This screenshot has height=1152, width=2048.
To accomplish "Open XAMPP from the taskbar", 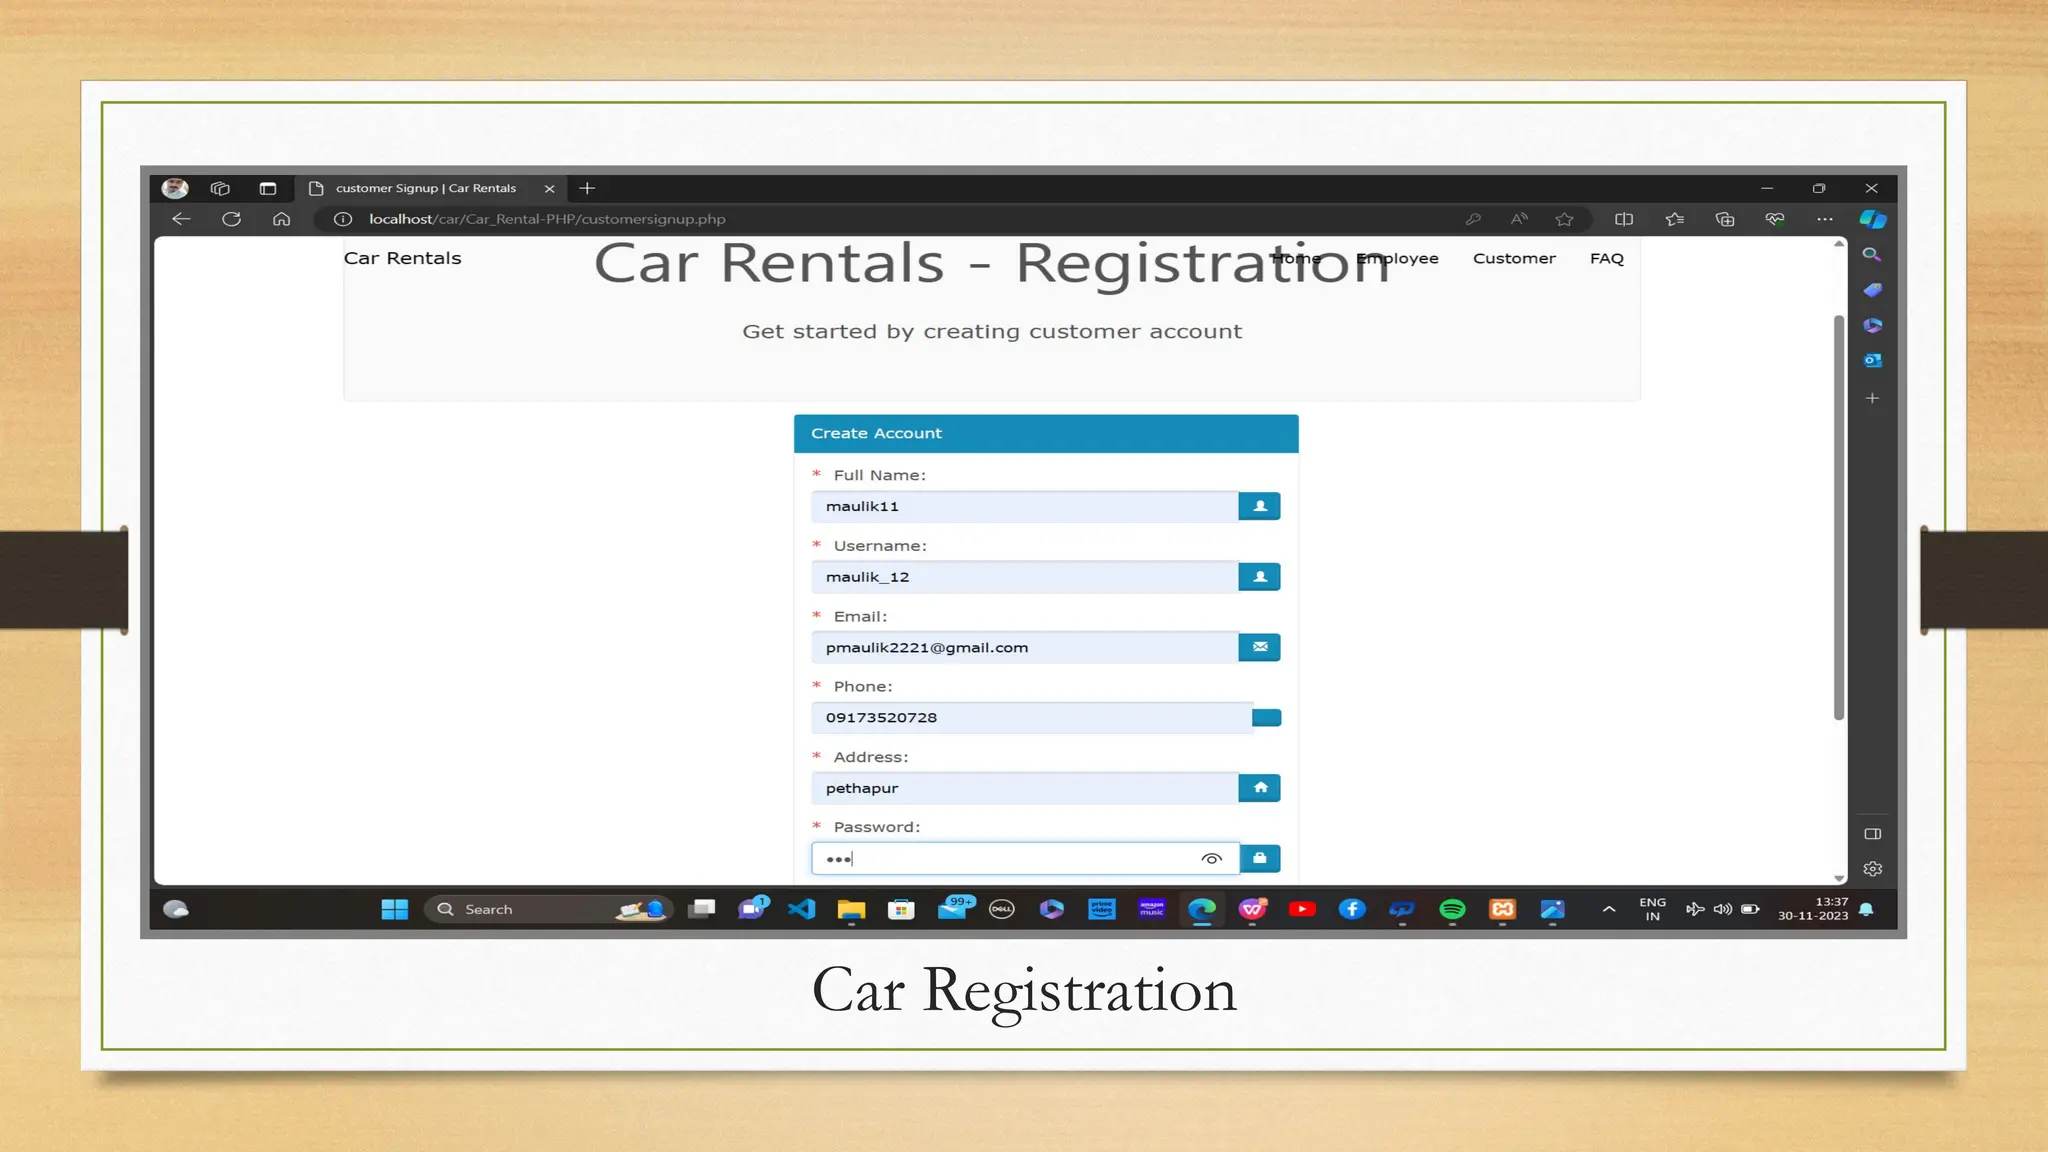I will click(1502, 909).
